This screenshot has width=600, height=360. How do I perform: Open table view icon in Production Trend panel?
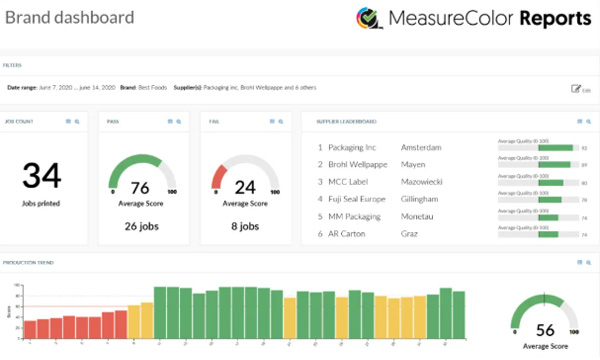[580, 262]
